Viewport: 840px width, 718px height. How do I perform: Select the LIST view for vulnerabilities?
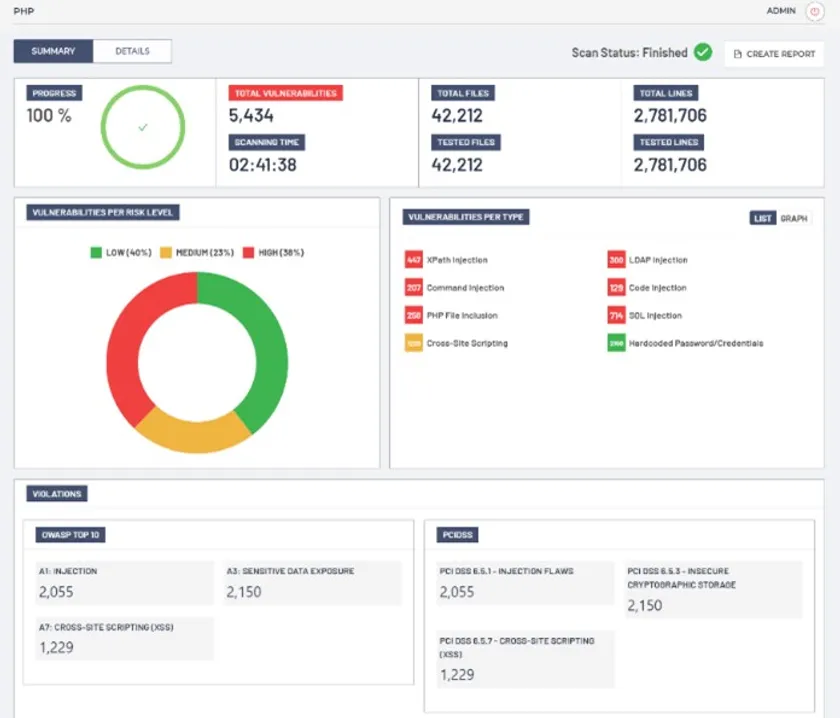coord(763,218)
